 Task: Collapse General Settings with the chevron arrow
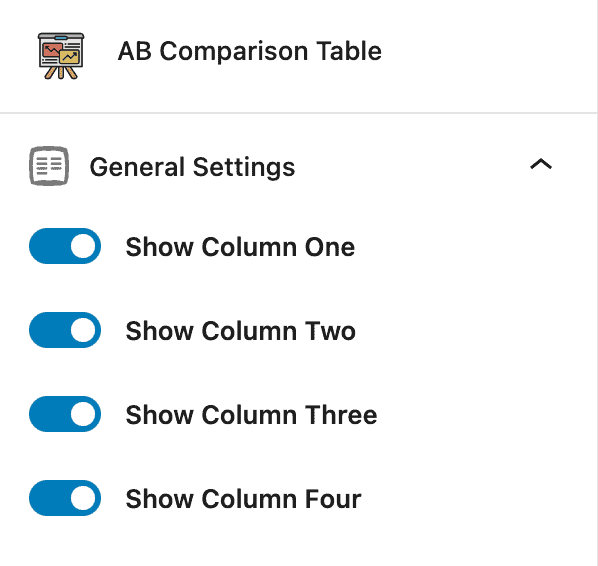pyautogui.click(x=541, y=164)
